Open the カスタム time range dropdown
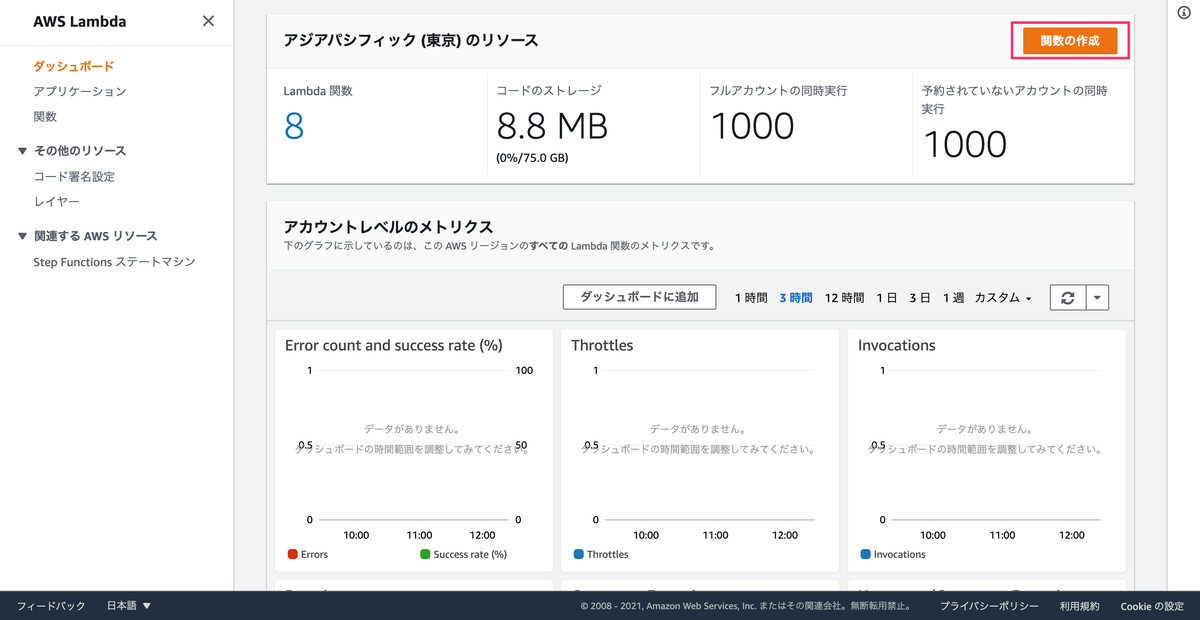Screen dimensions: 1200x620 click(x=1003, y=298)
